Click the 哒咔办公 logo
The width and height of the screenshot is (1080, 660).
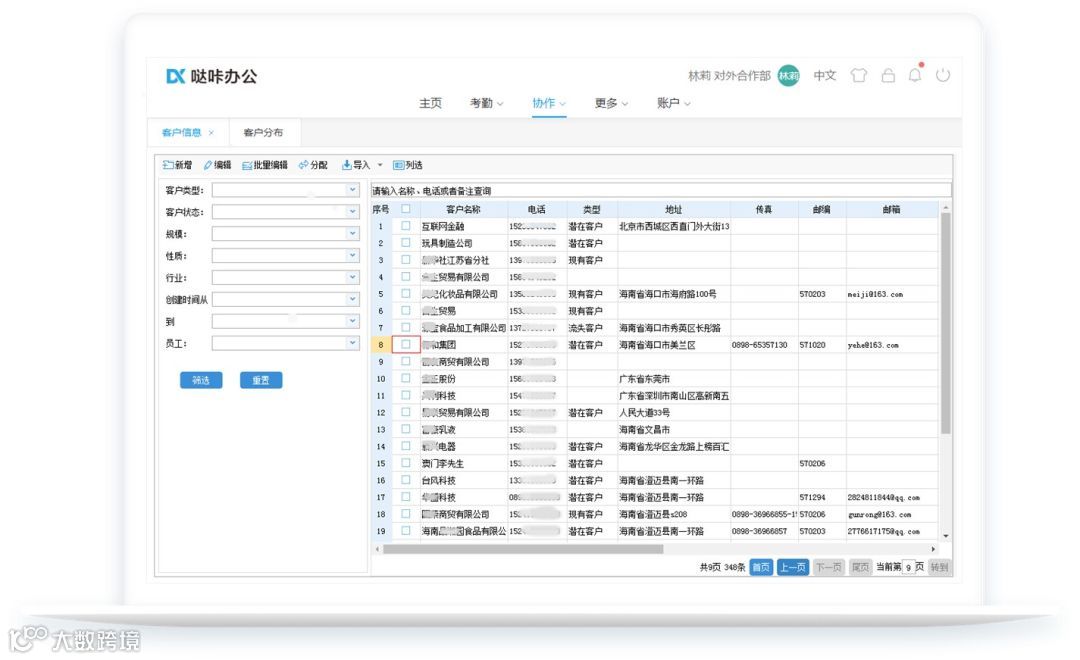click(212, 76)
